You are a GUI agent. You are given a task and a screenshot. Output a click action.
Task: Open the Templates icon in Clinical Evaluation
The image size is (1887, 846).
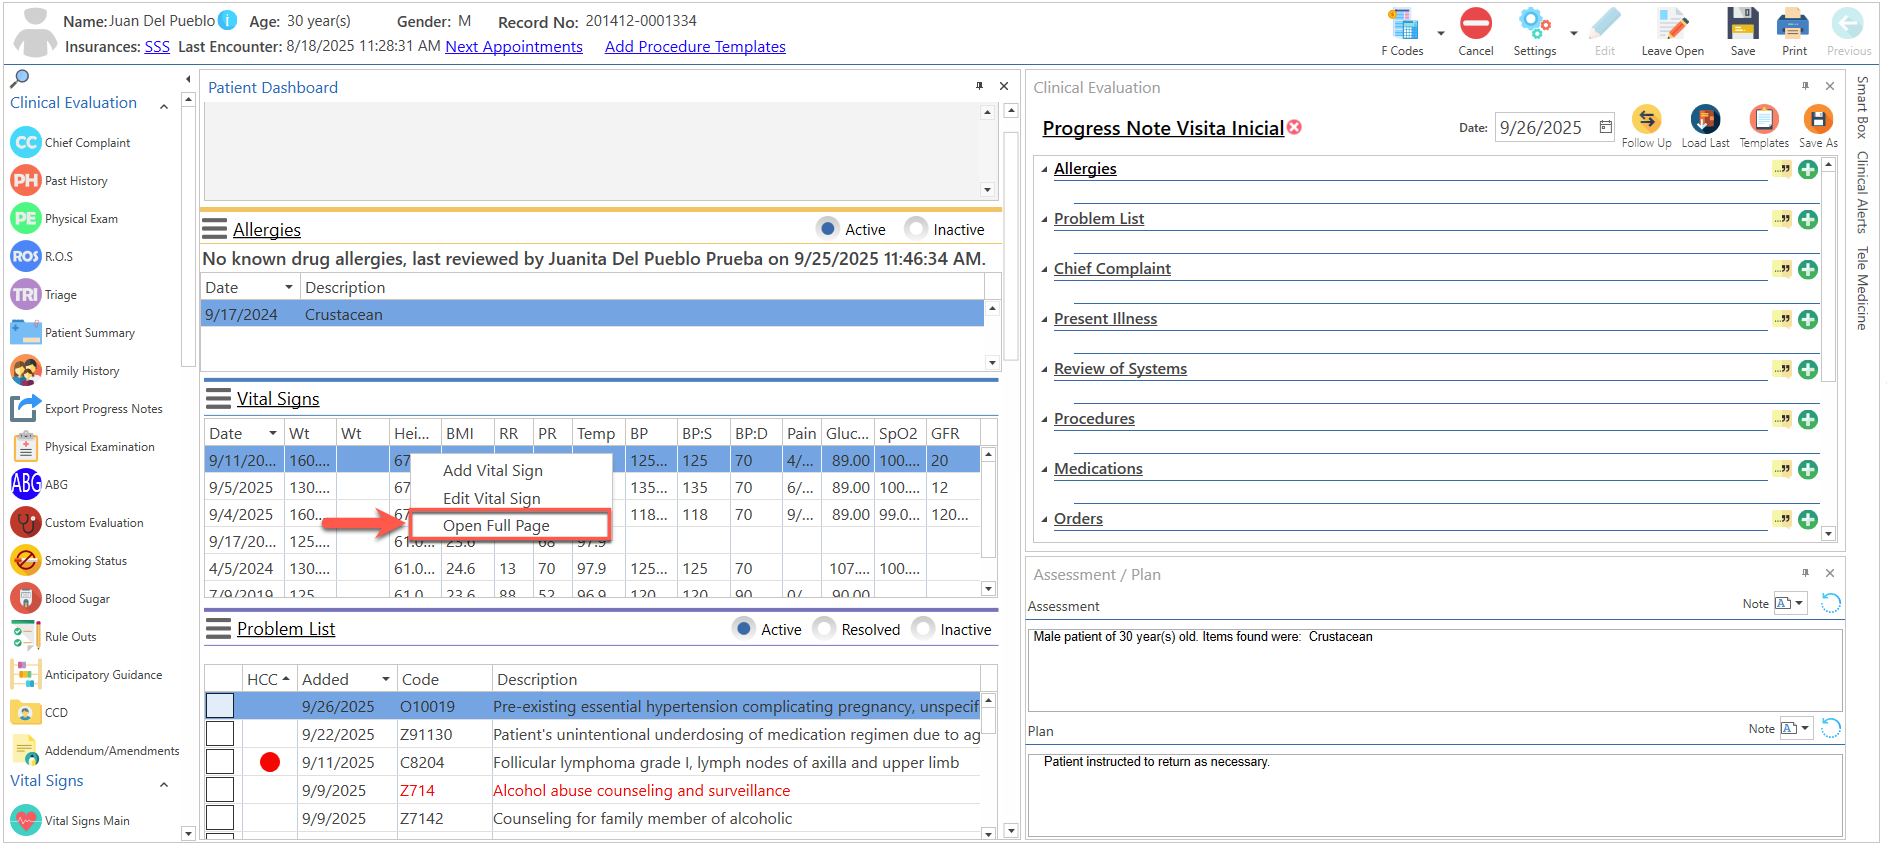[x=1764, y=120]
